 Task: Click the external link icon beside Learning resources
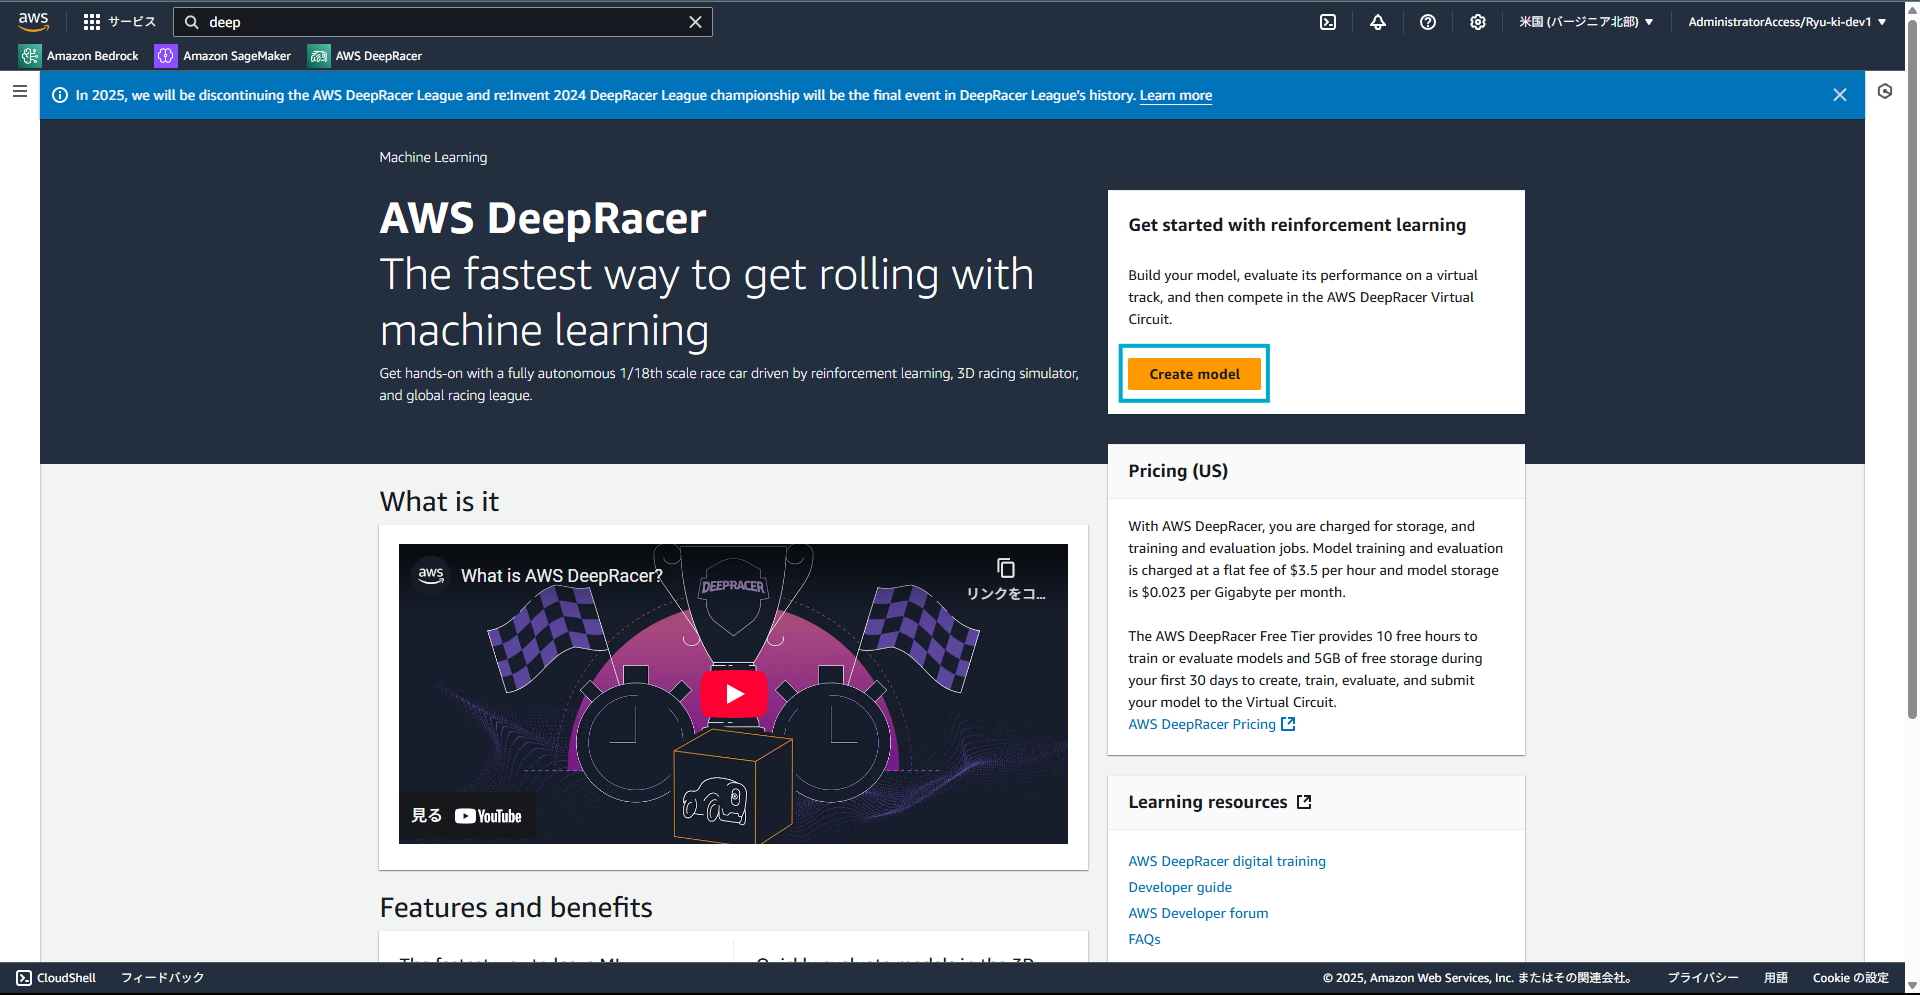coord(1304,802)
